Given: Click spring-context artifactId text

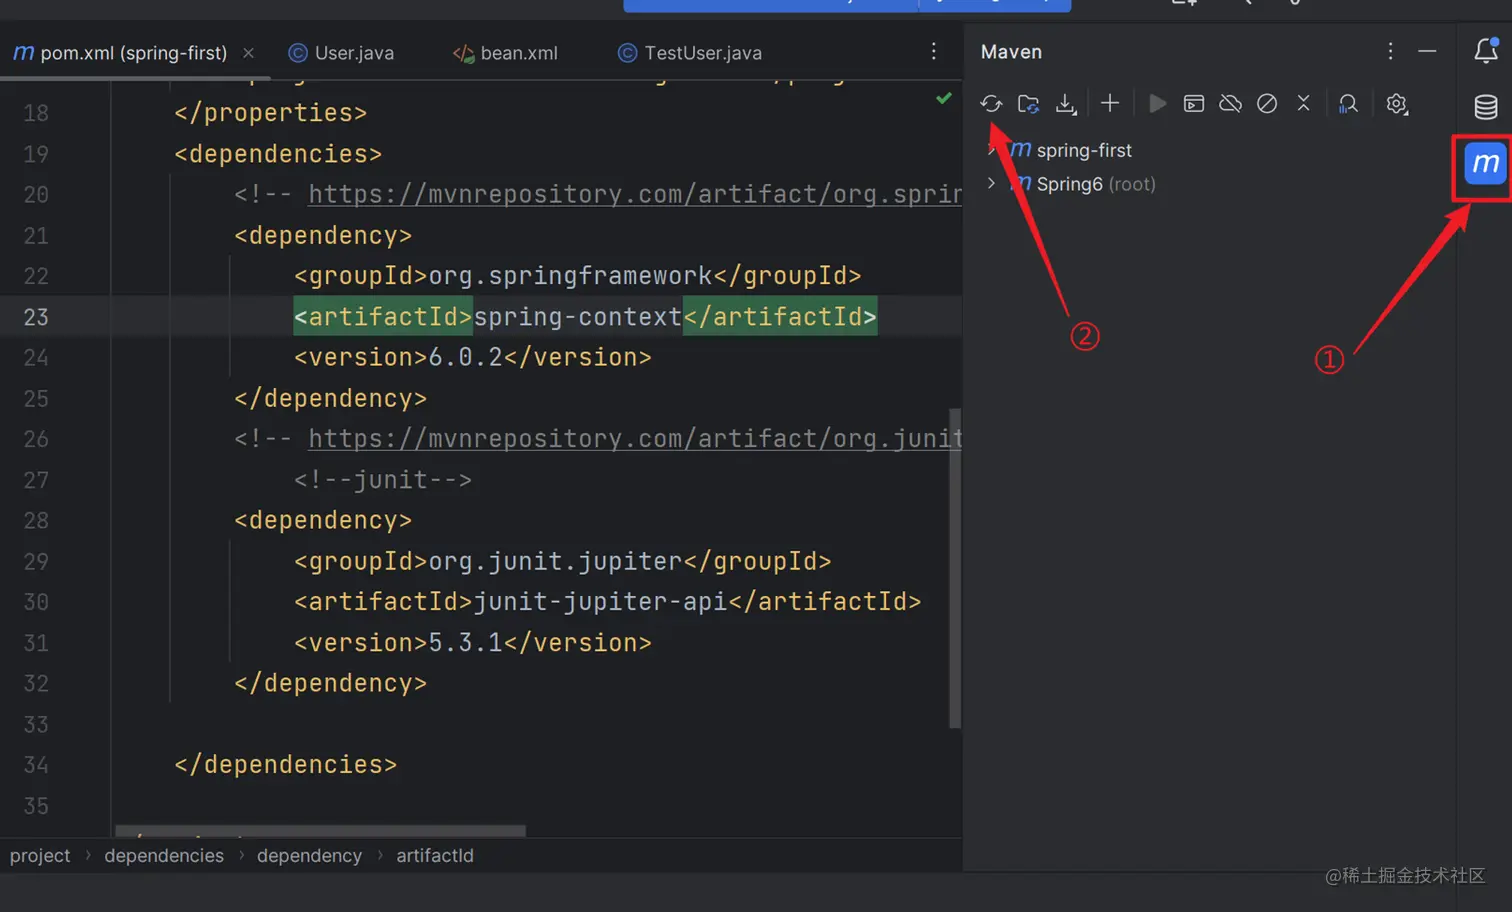Looking at the screenshot, I should [x=578, y=317].
